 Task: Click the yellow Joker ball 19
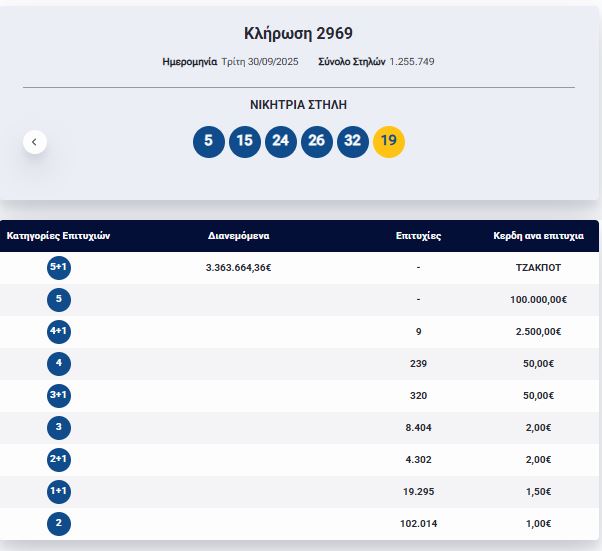pyautogui.click(x=389, y=141)
